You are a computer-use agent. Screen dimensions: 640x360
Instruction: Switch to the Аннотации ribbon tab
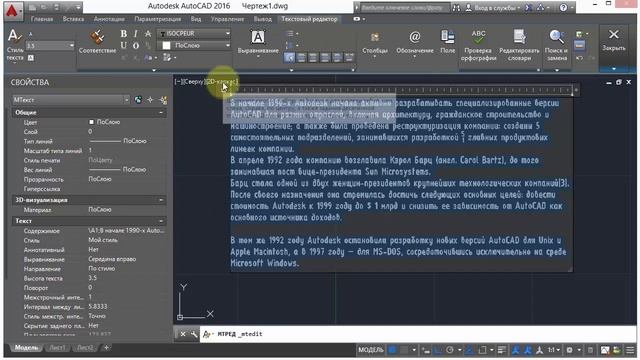(109, 19)
